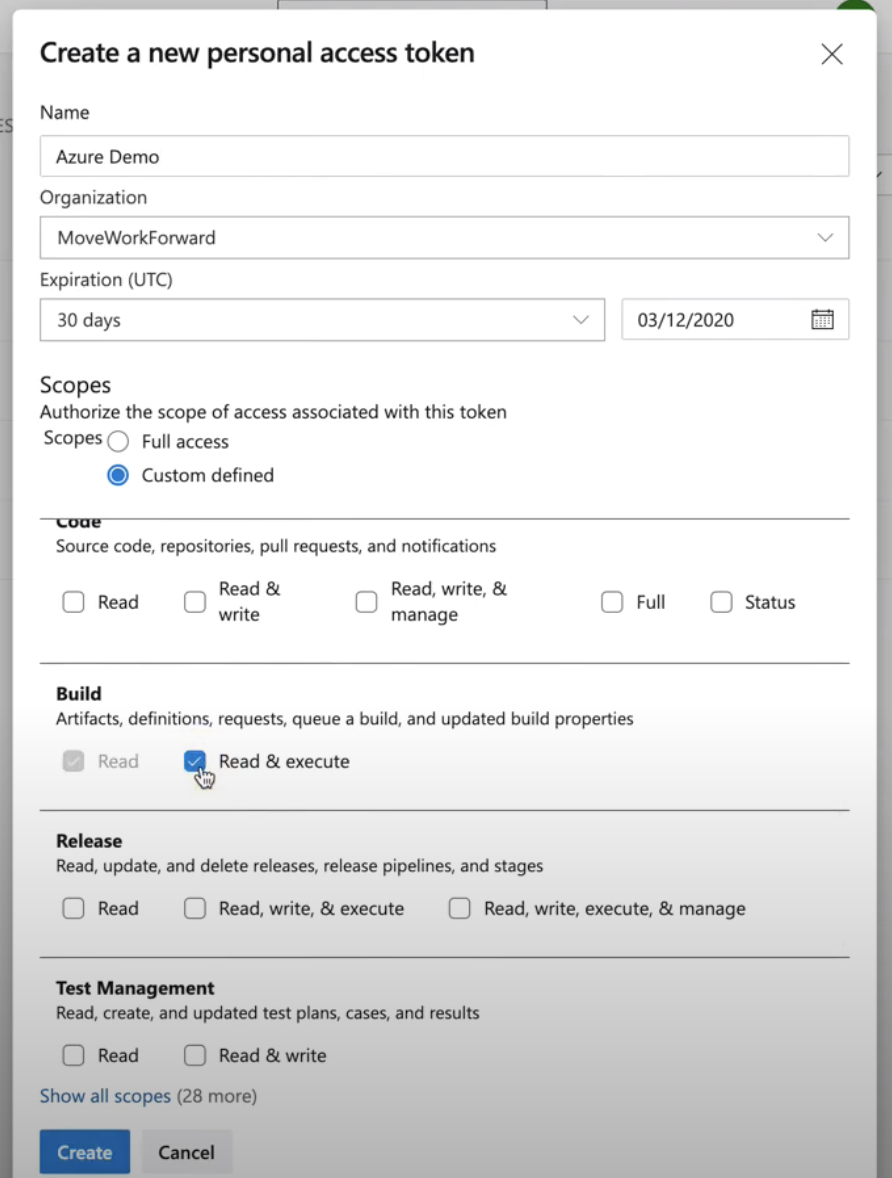The height and width of the screenshot is (1178, 892).
Task: Enable the Code Status checkbox
Action: pos(721,602)
